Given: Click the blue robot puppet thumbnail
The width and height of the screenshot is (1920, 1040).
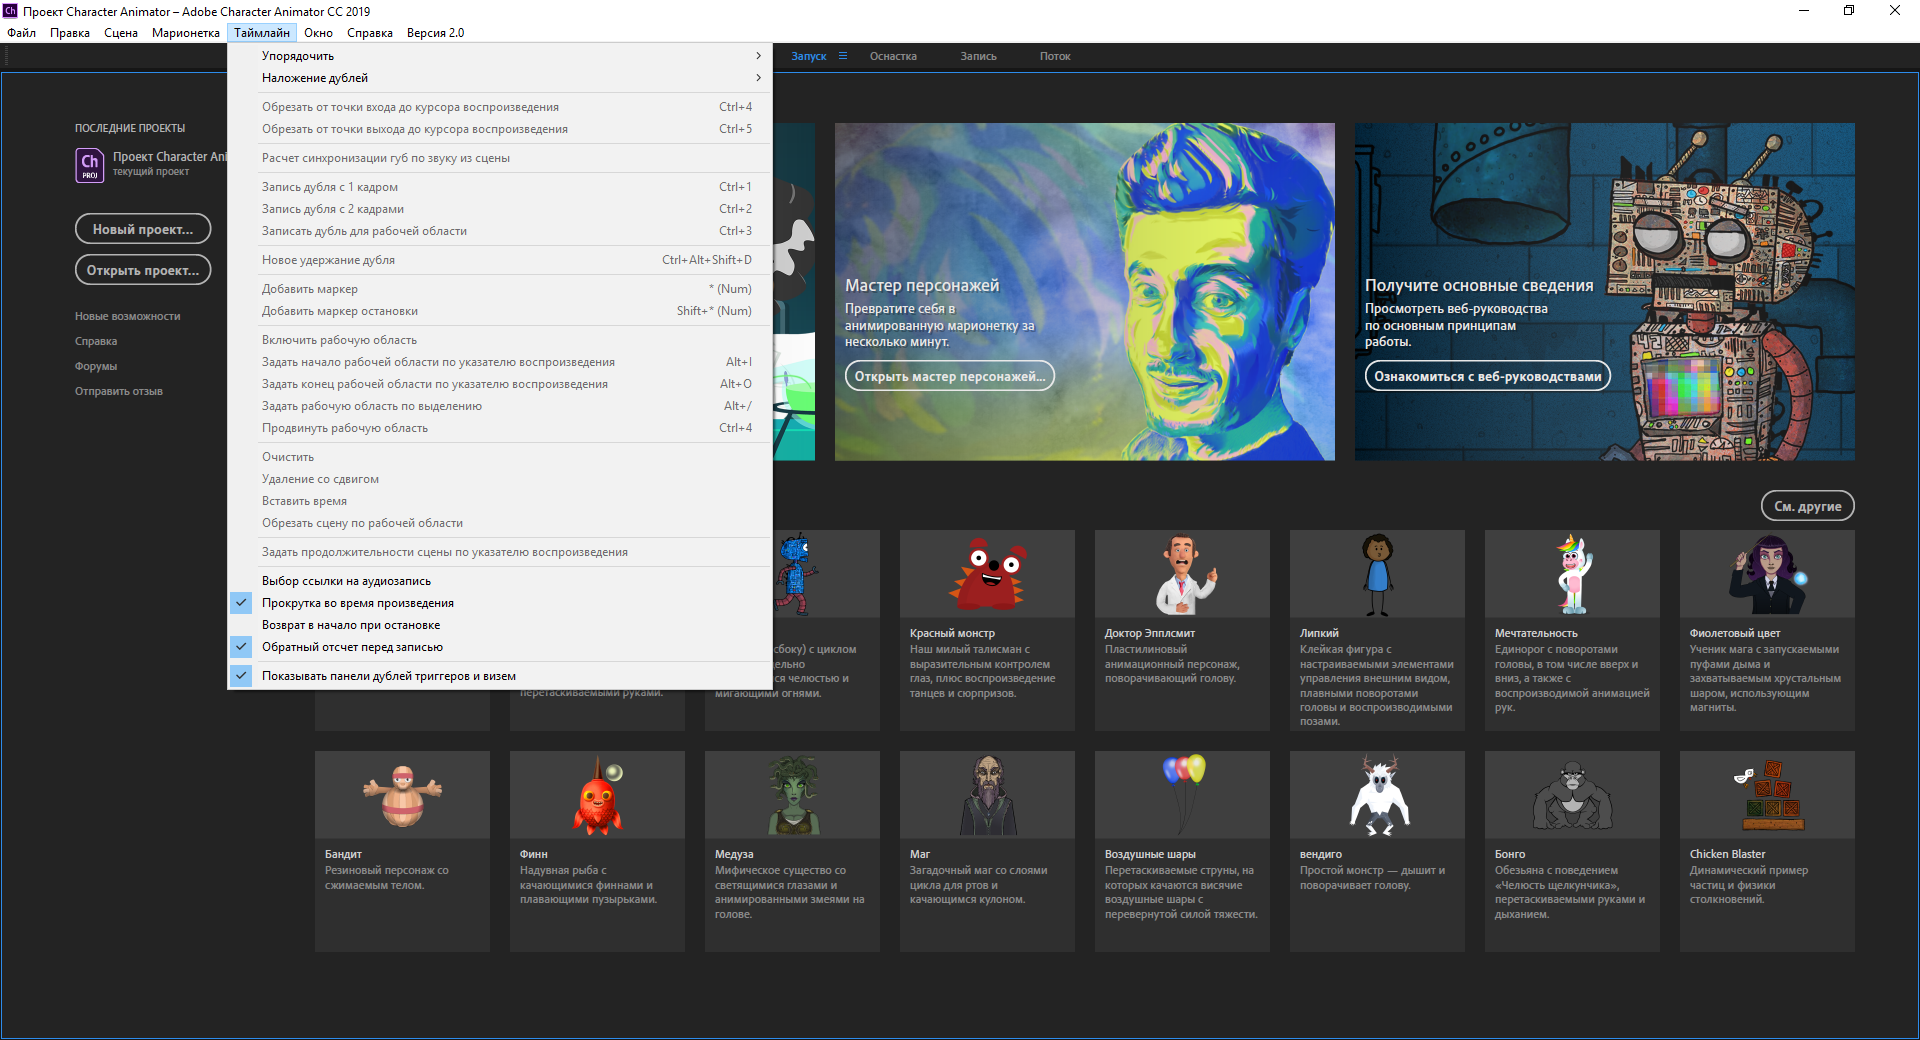Looking at the screenshot, I should pyautogui.click(x=826, y=574).
